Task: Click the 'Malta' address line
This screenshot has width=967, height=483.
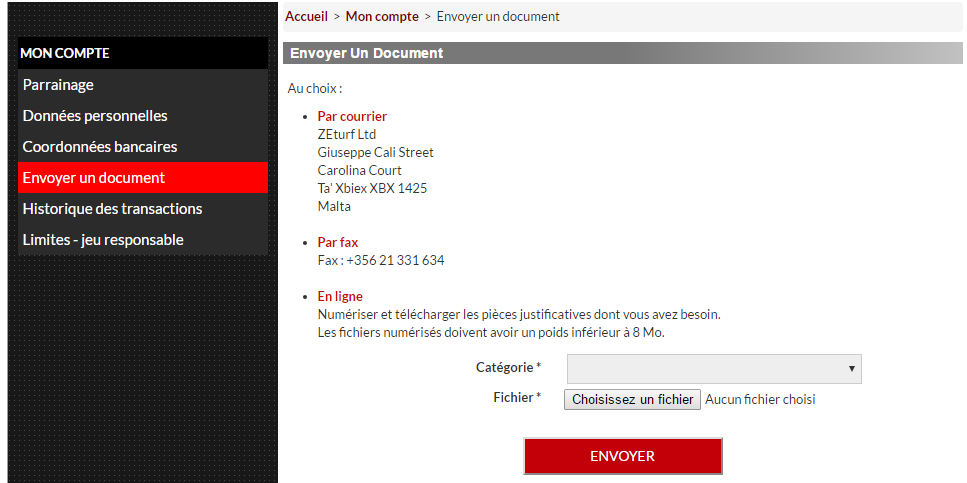Action: click(334, 207)
